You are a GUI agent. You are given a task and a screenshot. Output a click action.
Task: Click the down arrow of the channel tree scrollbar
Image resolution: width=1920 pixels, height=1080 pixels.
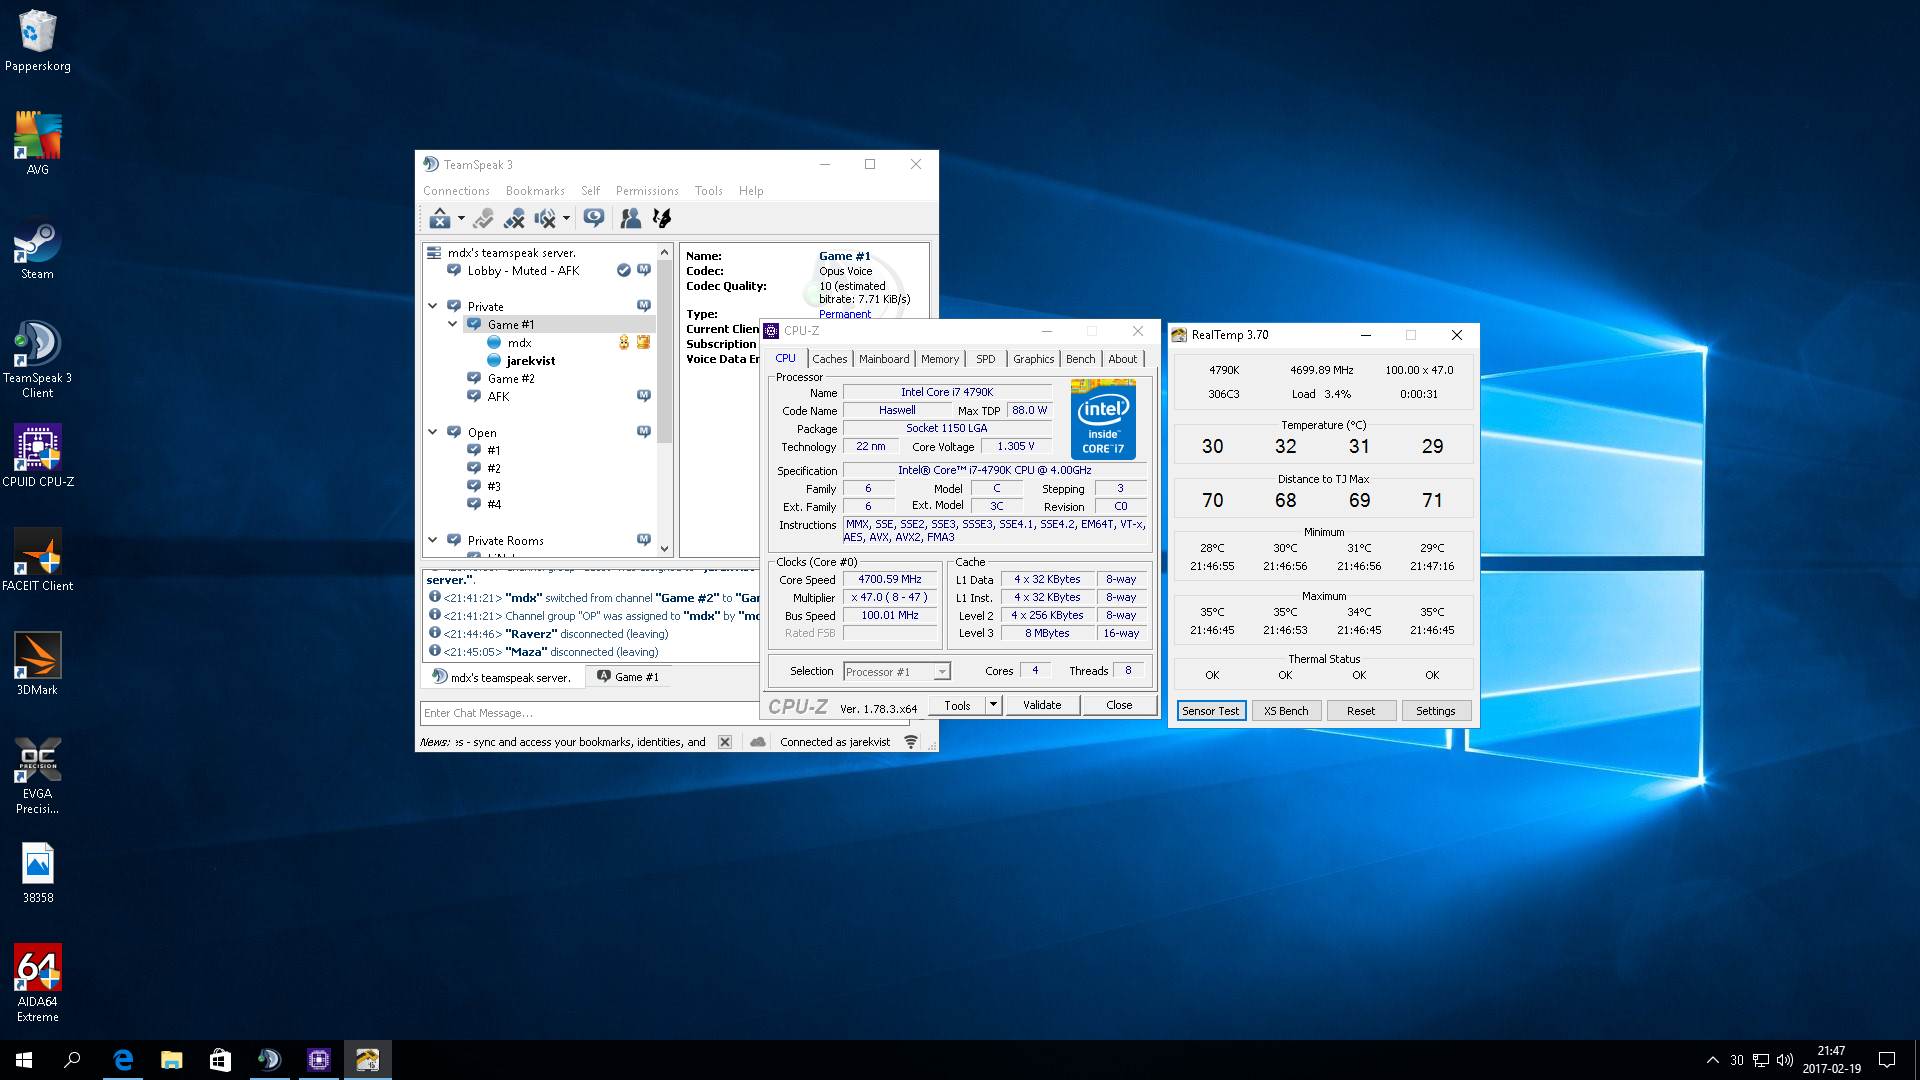(664, 548)
